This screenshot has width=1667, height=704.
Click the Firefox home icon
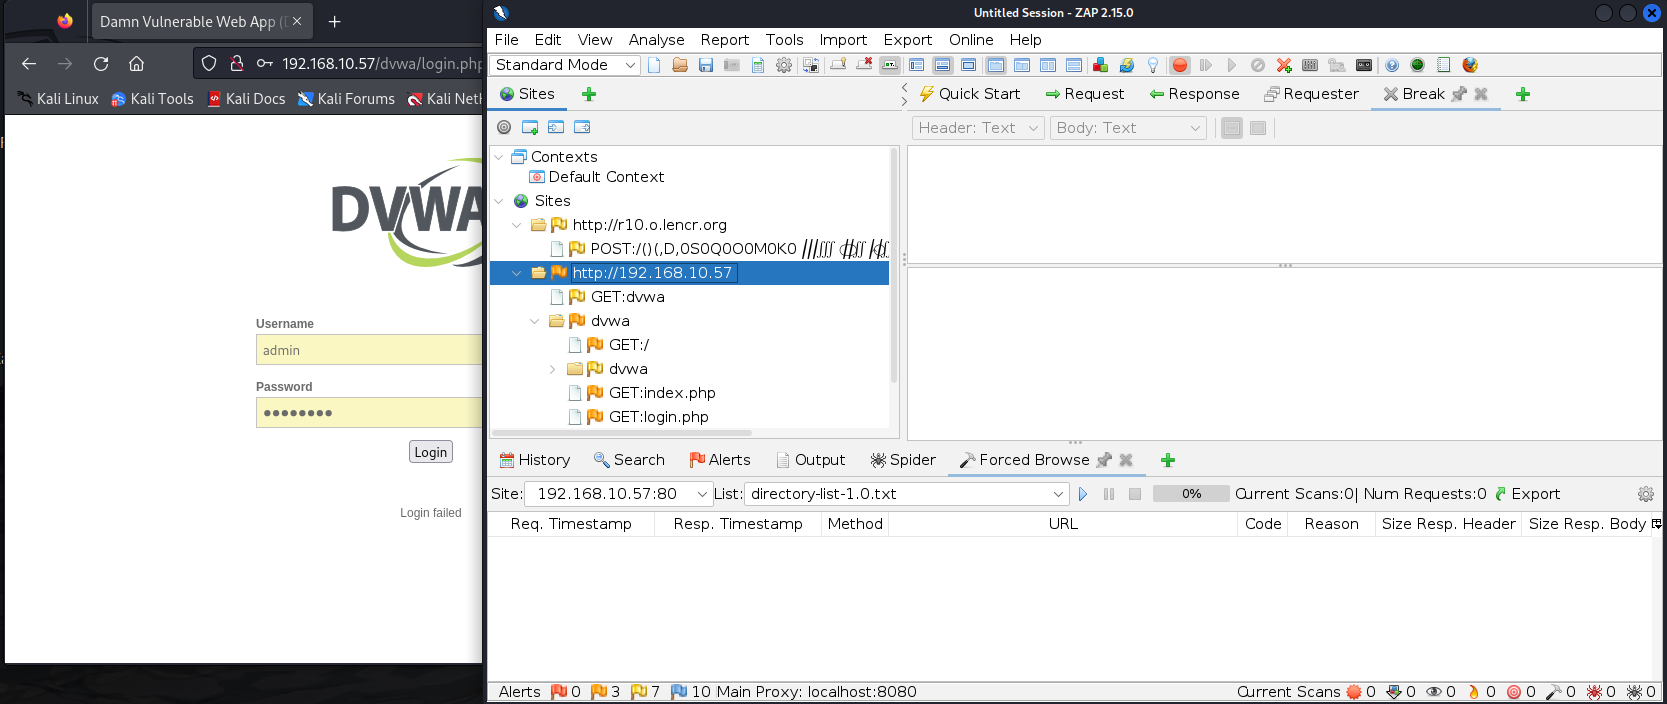click(x=136, y=63)
